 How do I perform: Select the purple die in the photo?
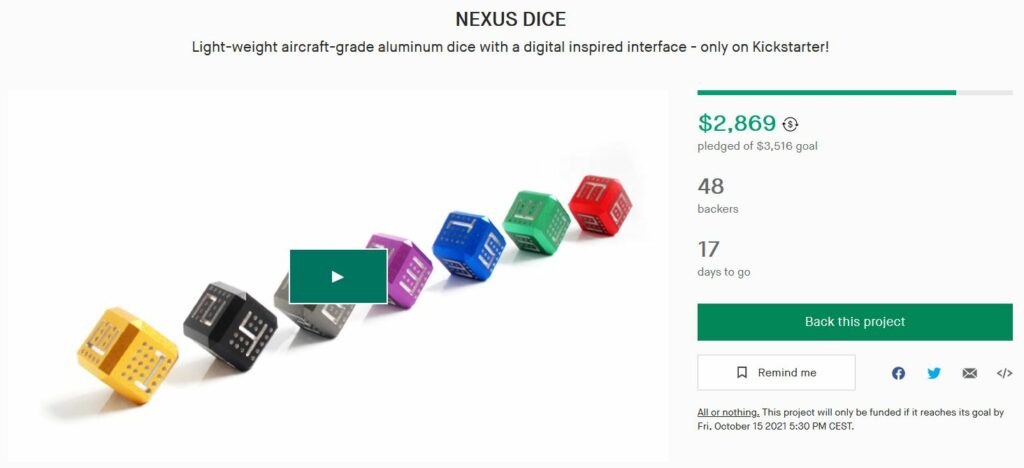pyautogui.click(x=402, y=268)
